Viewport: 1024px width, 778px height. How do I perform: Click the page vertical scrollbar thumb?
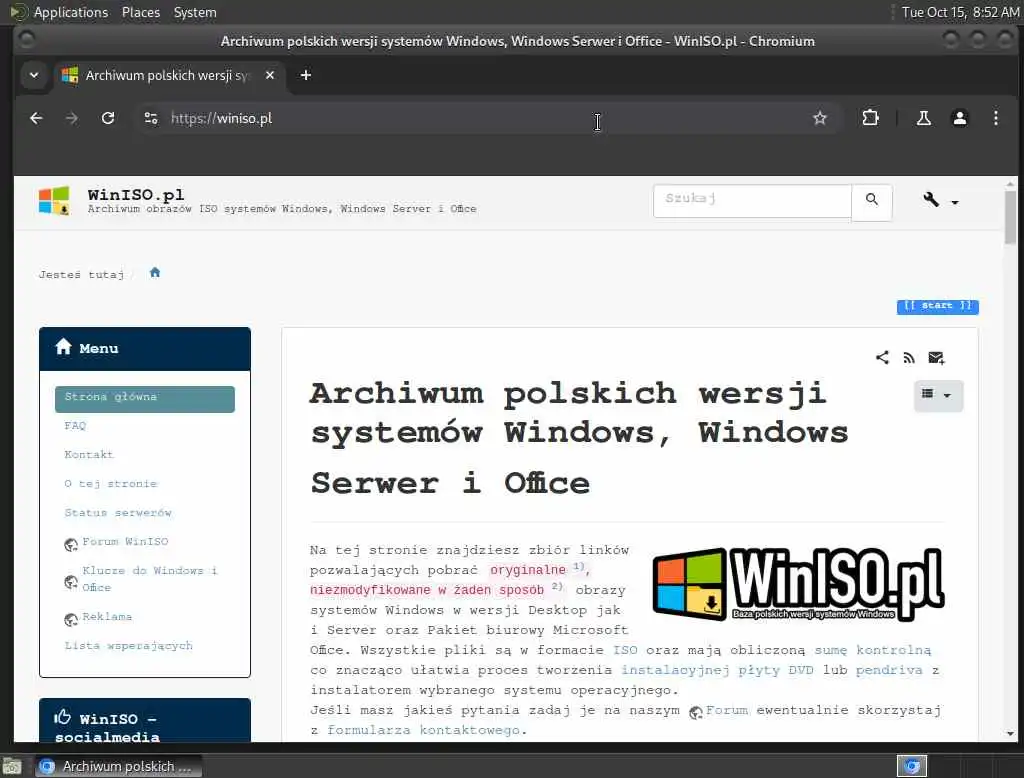(x=1010, y=216)
